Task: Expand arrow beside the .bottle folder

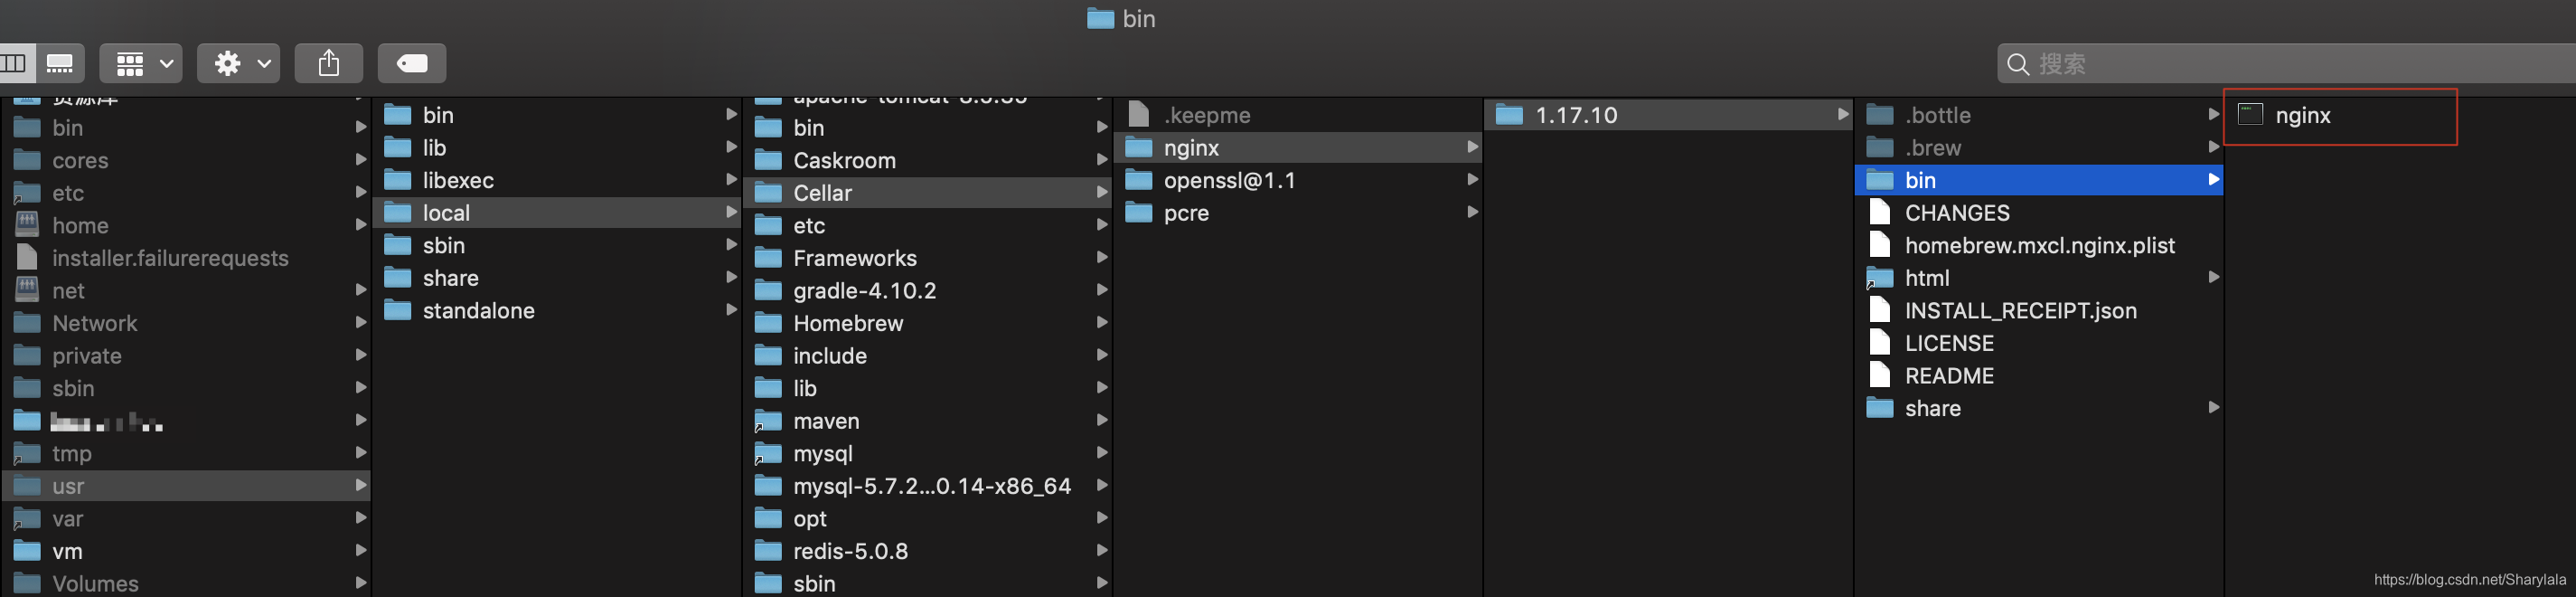Action: tap(2213, 114)
